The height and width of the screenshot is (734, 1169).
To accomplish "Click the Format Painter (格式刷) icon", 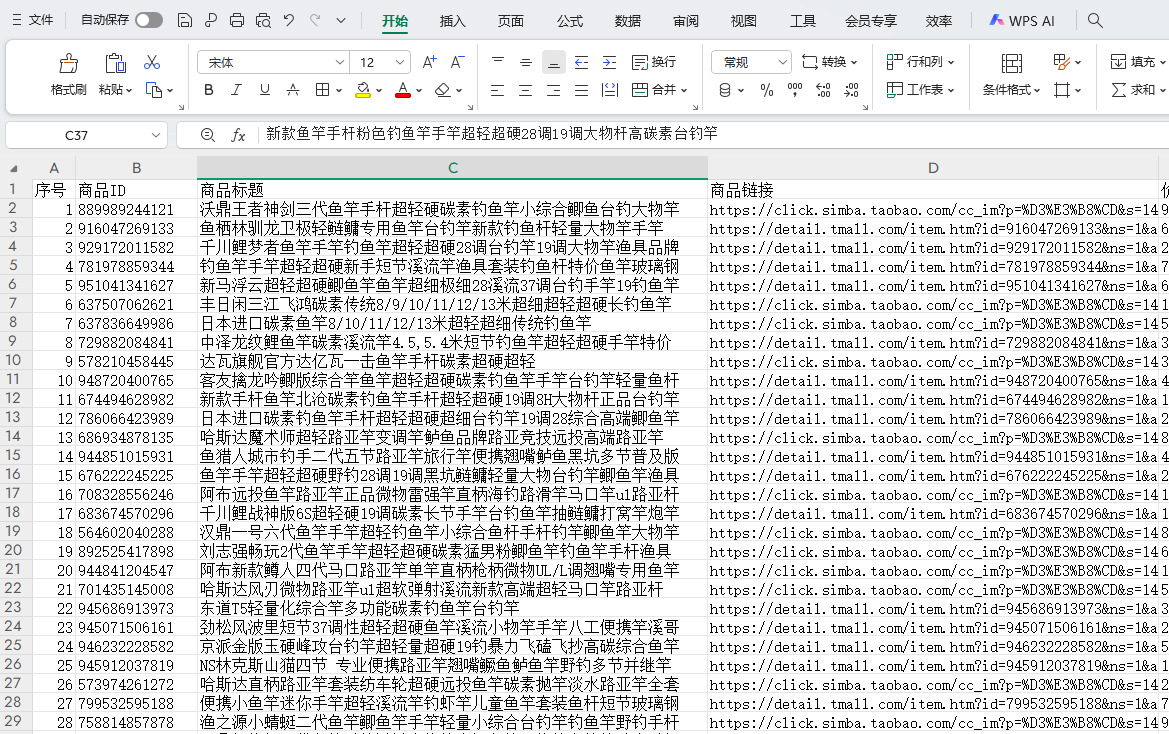I will coord(69,64).
